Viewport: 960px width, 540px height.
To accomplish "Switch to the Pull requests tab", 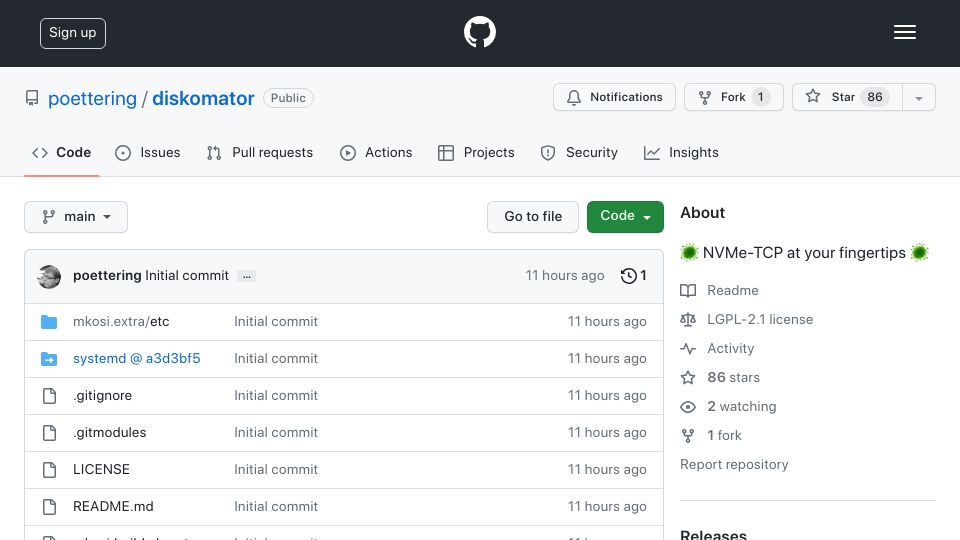I will point(260,152).
